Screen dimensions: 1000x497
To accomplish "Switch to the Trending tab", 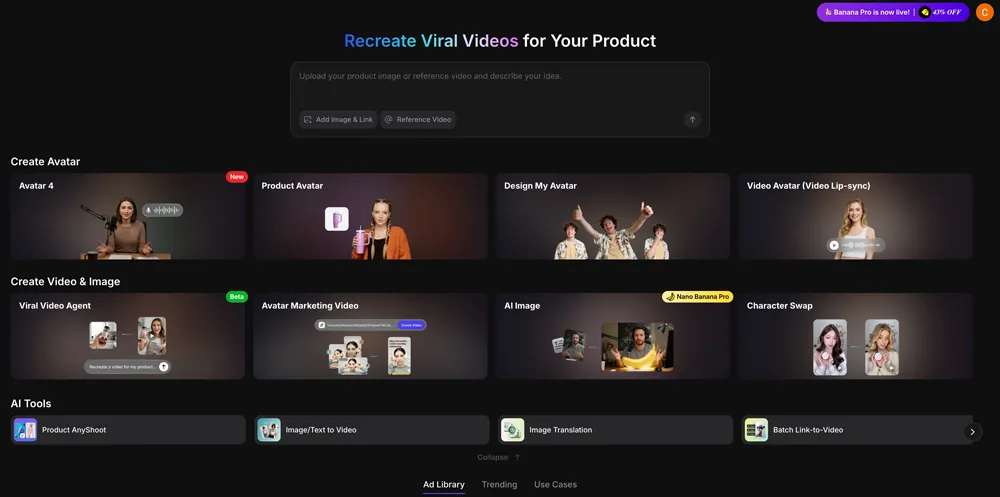I will pyautogui.click(x=499, y=484).
